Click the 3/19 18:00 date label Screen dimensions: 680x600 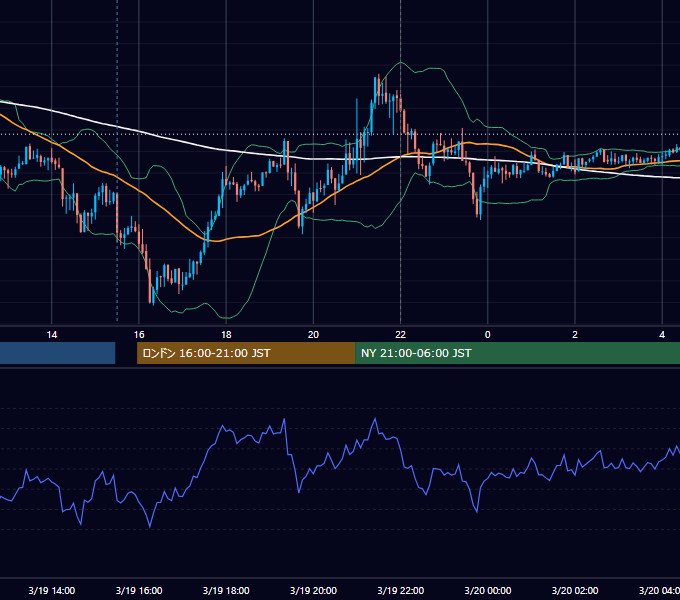226,590
